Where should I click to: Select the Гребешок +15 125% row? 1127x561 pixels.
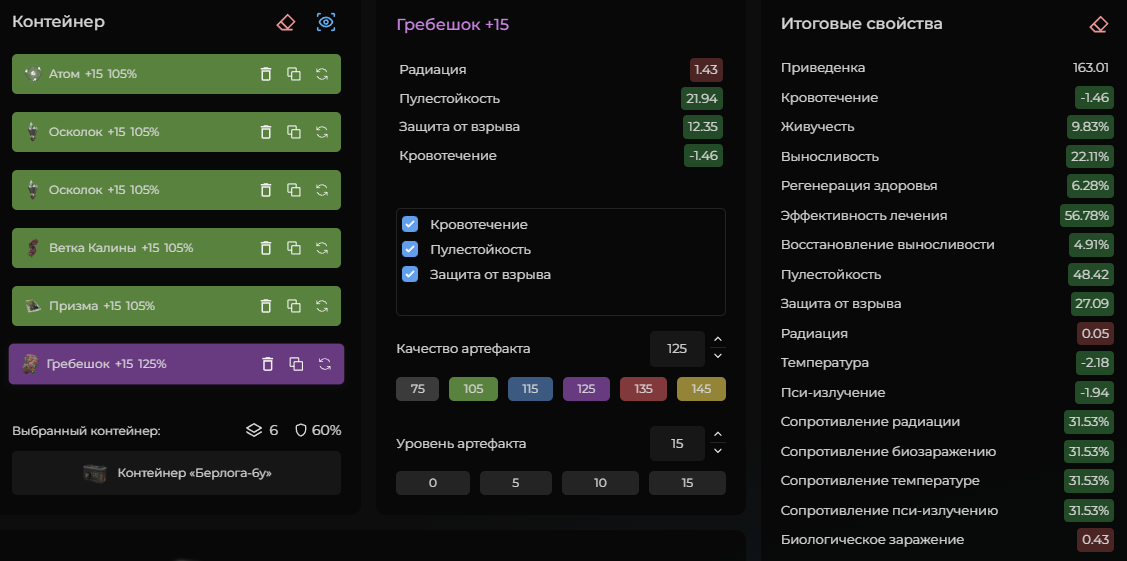[x=130, y=364]
